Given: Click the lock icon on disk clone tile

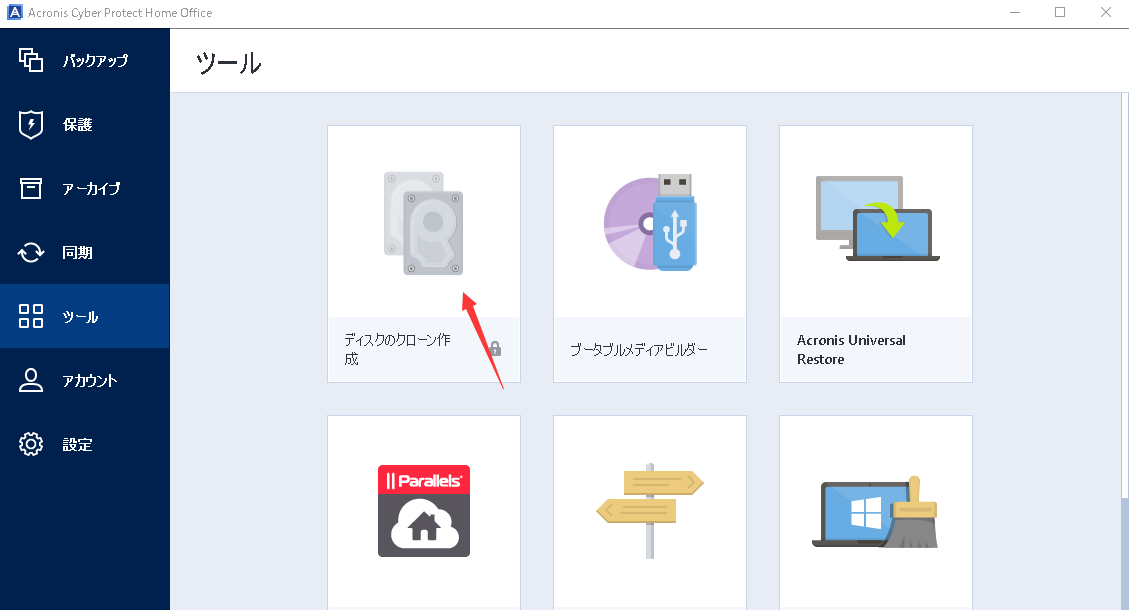Looking at the screenshot, I should [495, 349].
